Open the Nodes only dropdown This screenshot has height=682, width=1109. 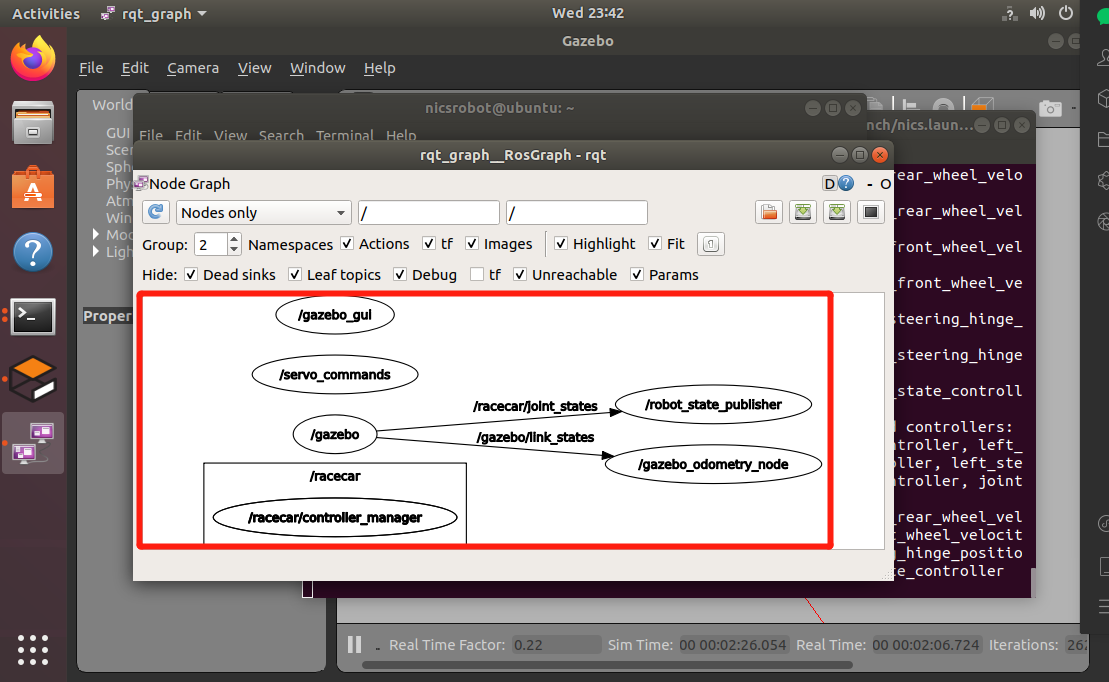tap(264, 212)
